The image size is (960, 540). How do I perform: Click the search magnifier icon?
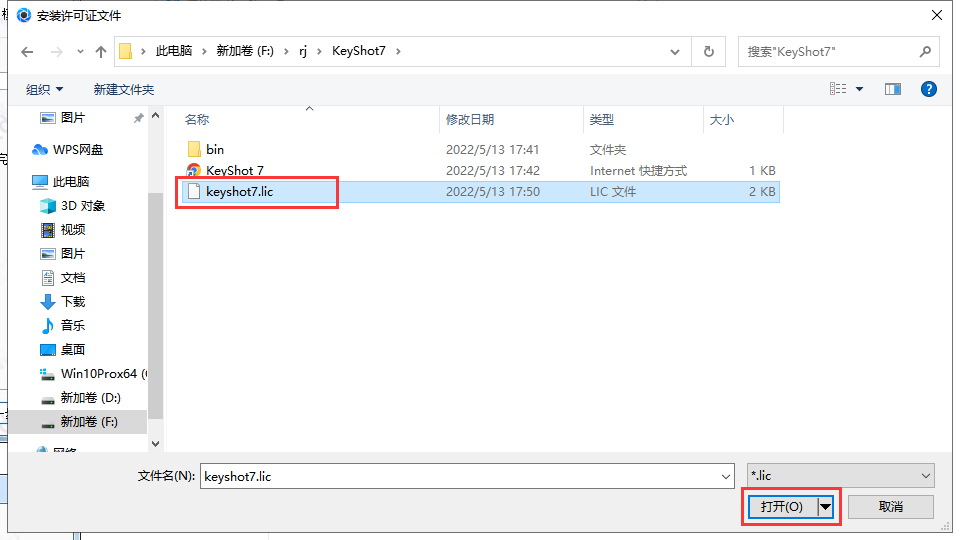pyautogui.click(x=925, y=52)
